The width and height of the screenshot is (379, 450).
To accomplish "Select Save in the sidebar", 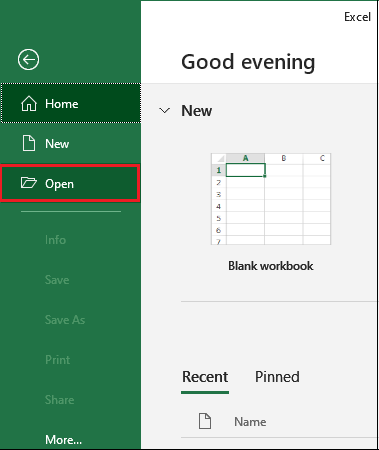I will click(57, 280).
